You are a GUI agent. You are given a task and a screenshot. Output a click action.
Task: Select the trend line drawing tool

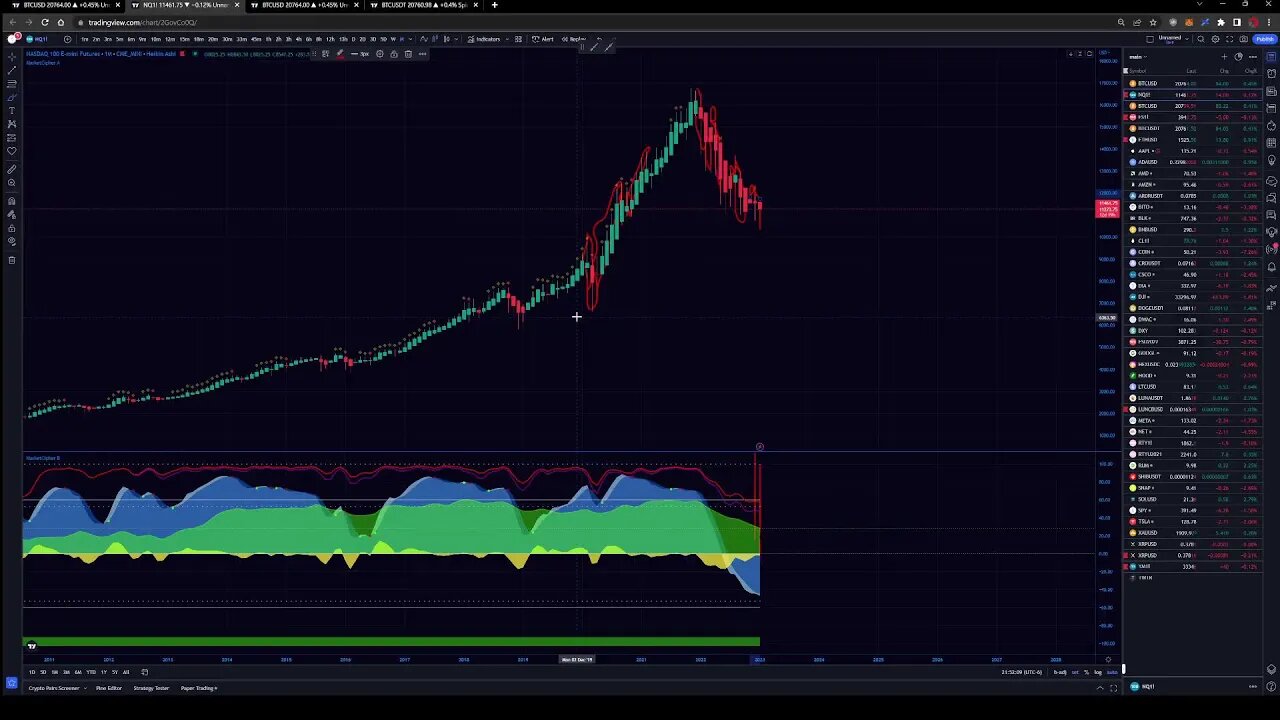(12, 70)
